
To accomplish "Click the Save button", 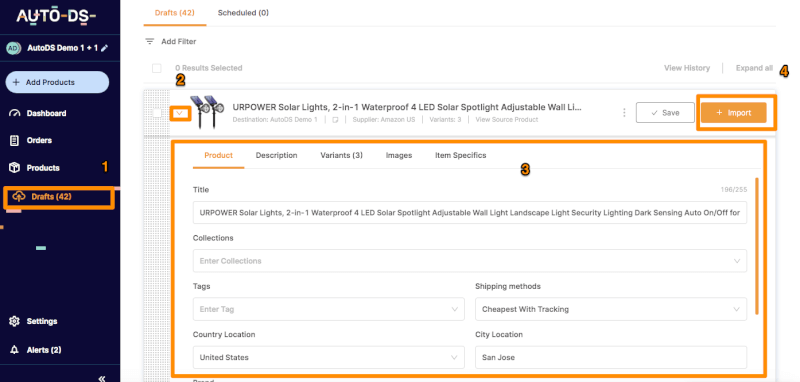I will coord(665,113).
